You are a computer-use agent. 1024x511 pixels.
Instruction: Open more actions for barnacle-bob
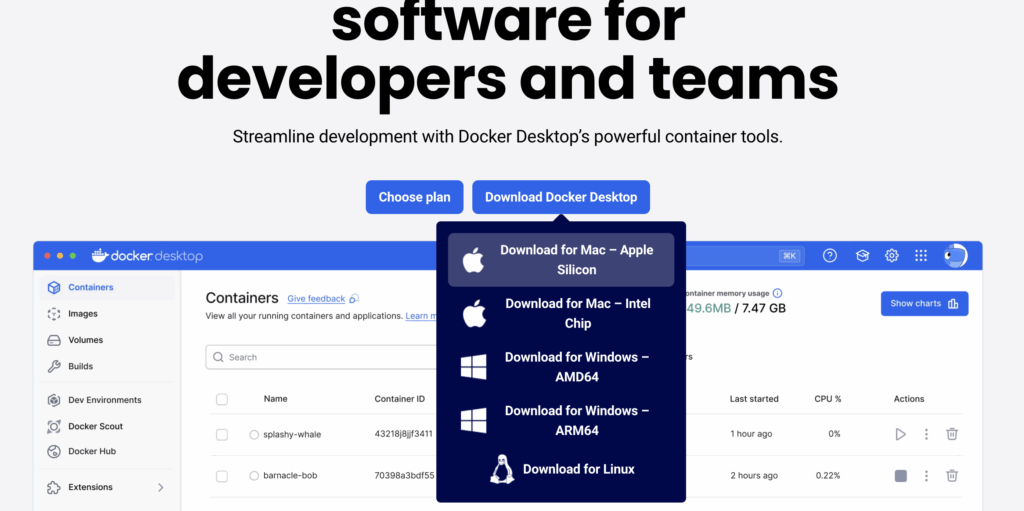[926, 476]
